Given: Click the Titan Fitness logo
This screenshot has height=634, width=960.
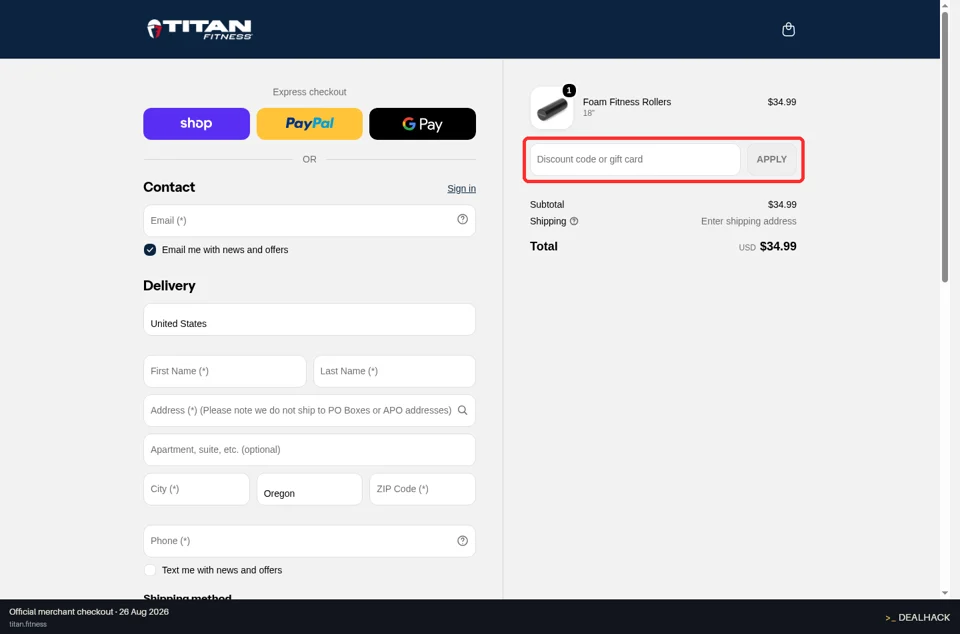Looking at the screenshot, I should [x=200, y=29].
